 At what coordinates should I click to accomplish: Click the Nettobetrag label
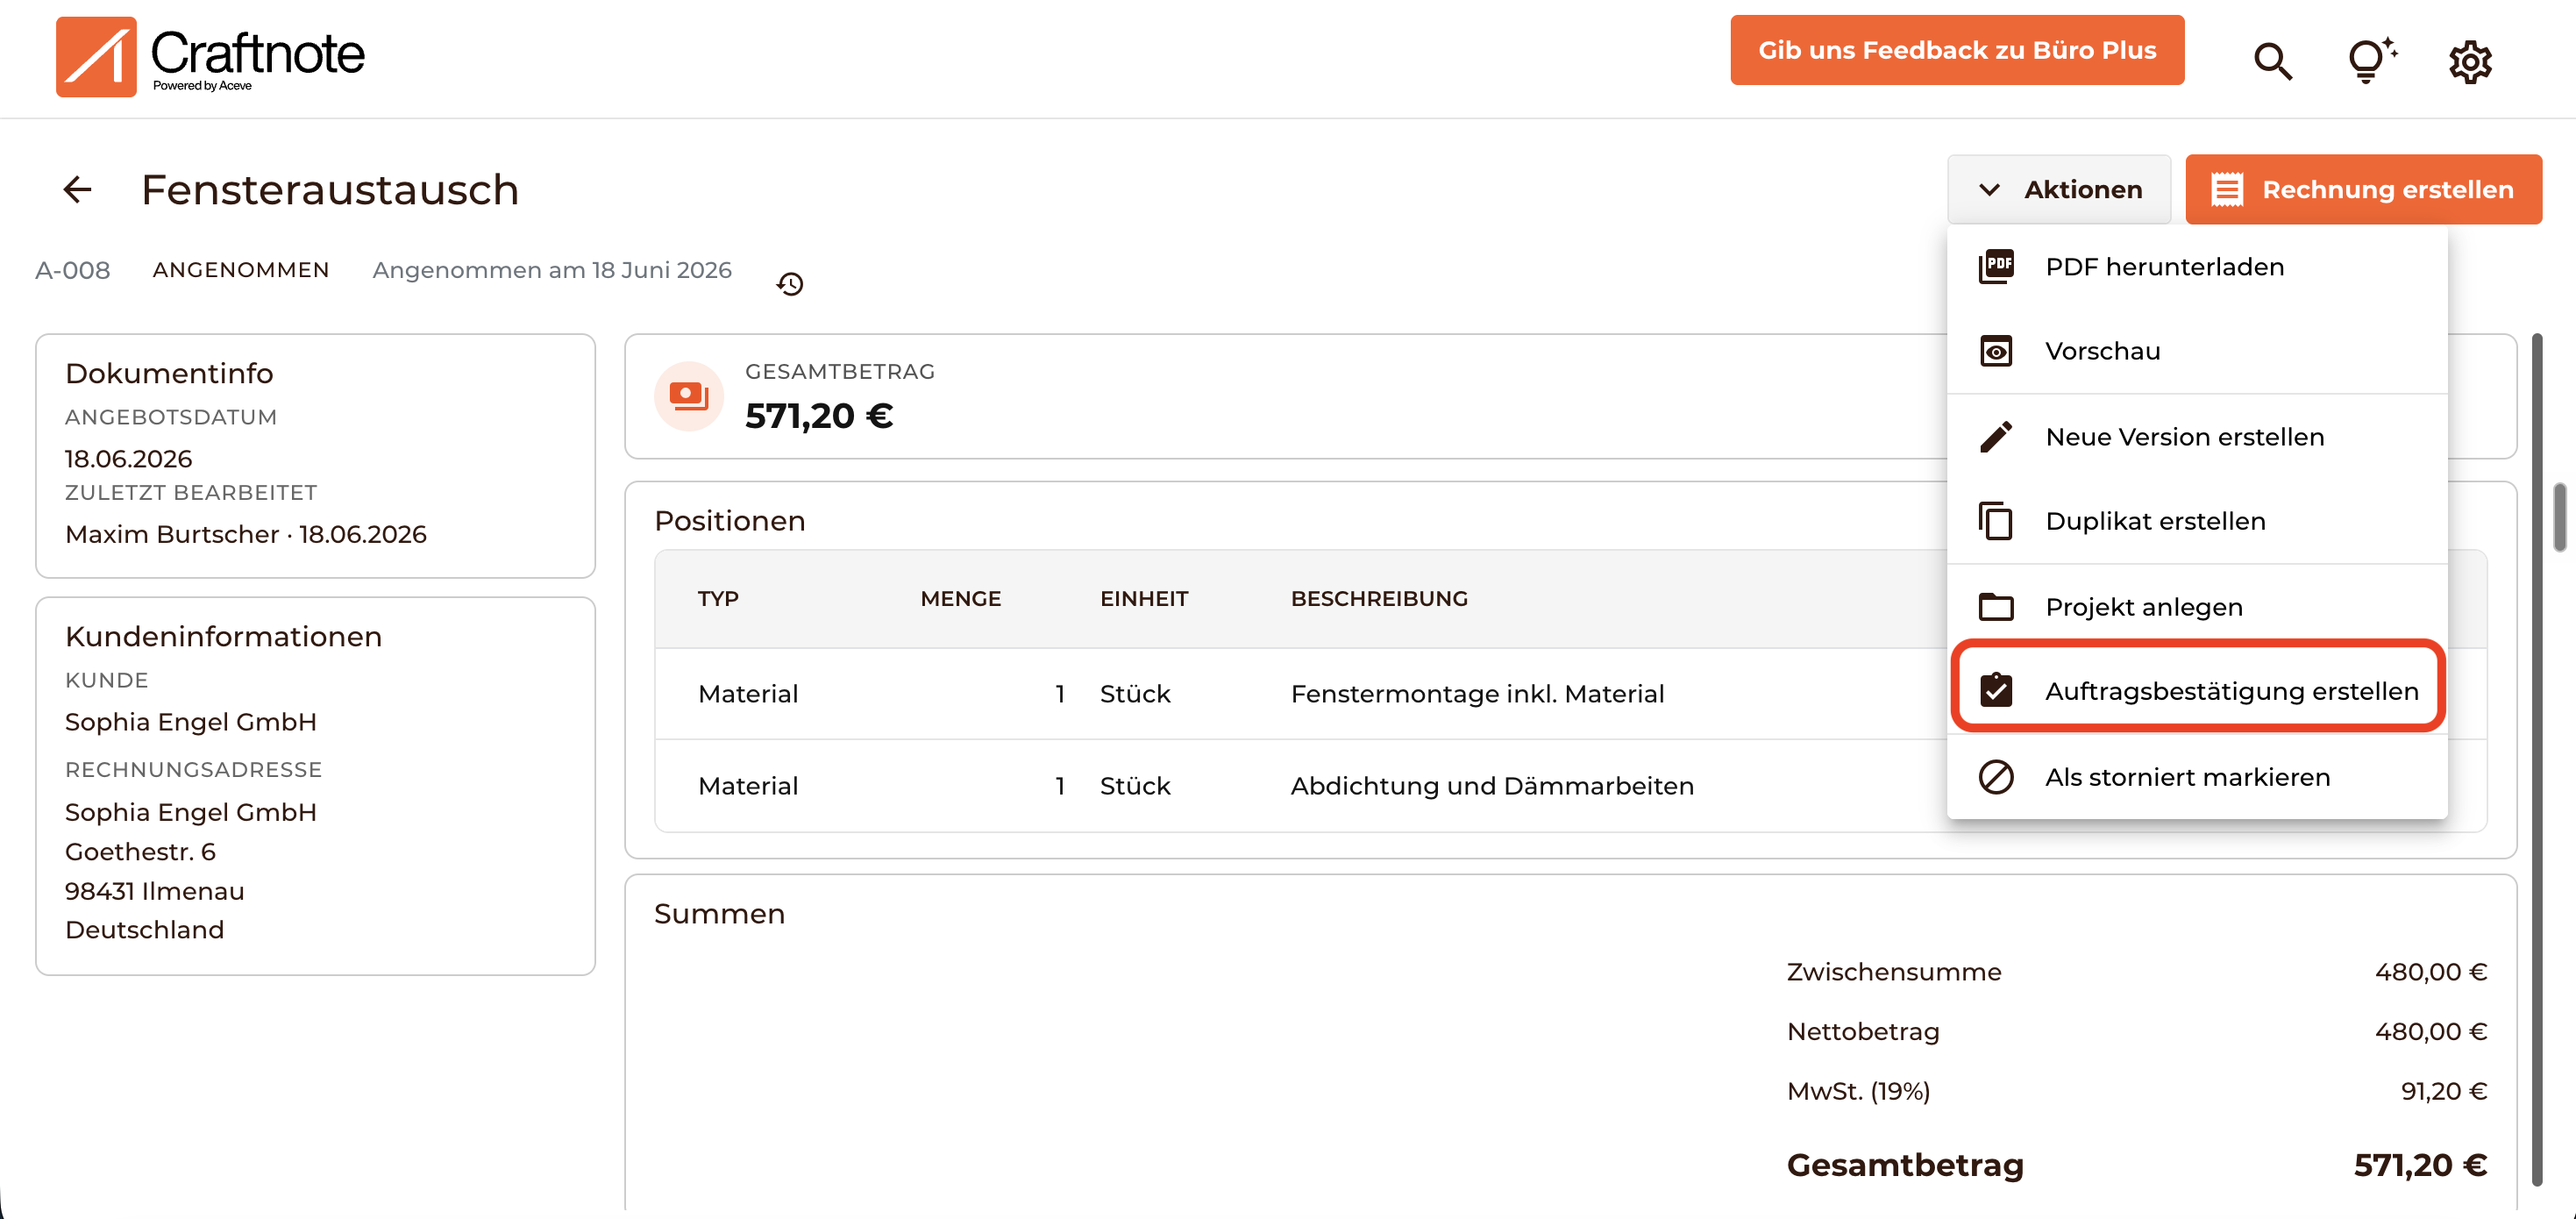coord(1863,1032)
